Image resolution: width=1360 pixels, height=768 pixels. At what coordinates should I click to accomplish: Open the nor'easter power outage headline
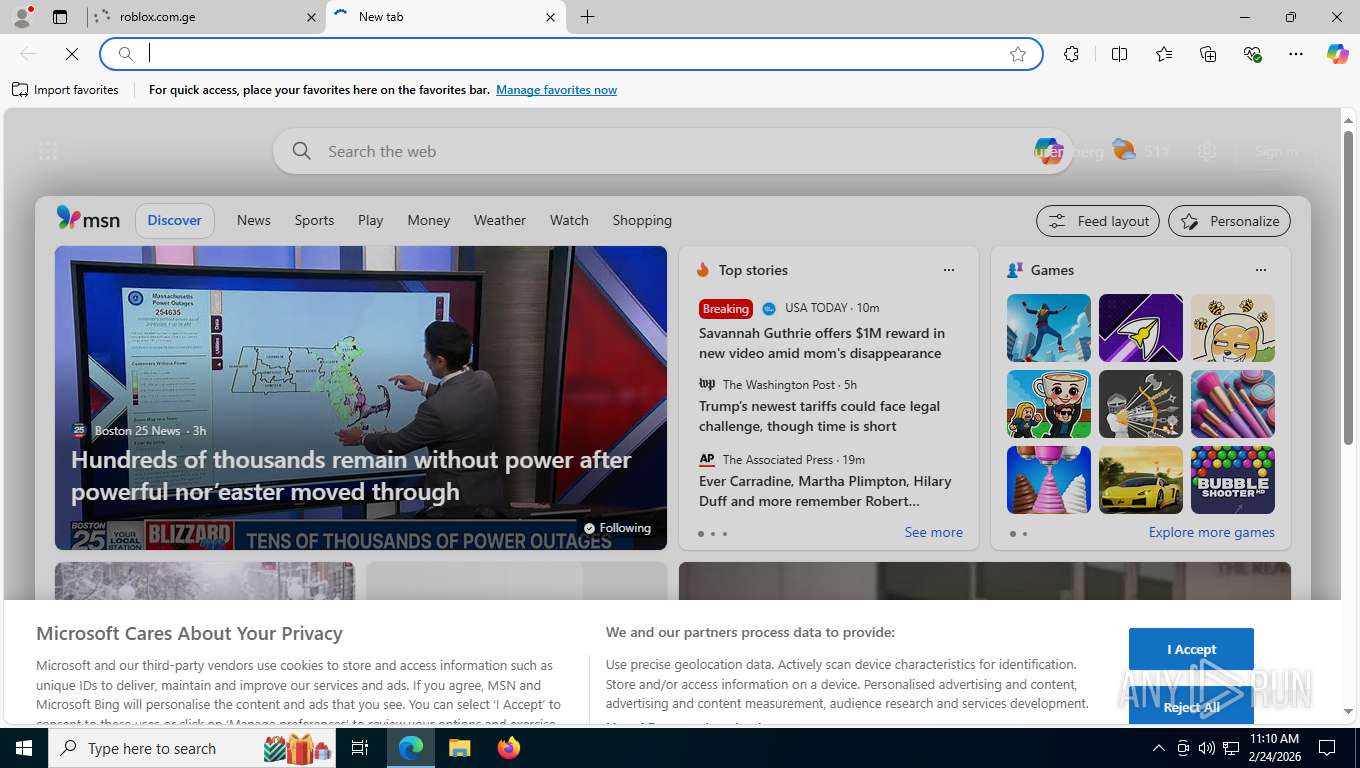351,476
